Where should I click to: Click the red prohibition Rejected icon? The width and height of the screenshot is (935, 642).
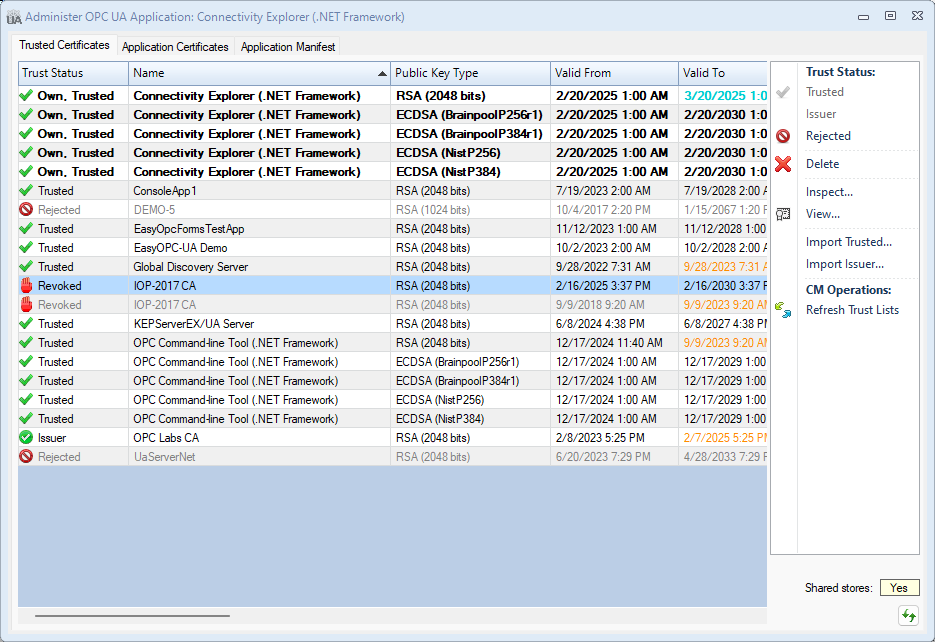(782, 136)
